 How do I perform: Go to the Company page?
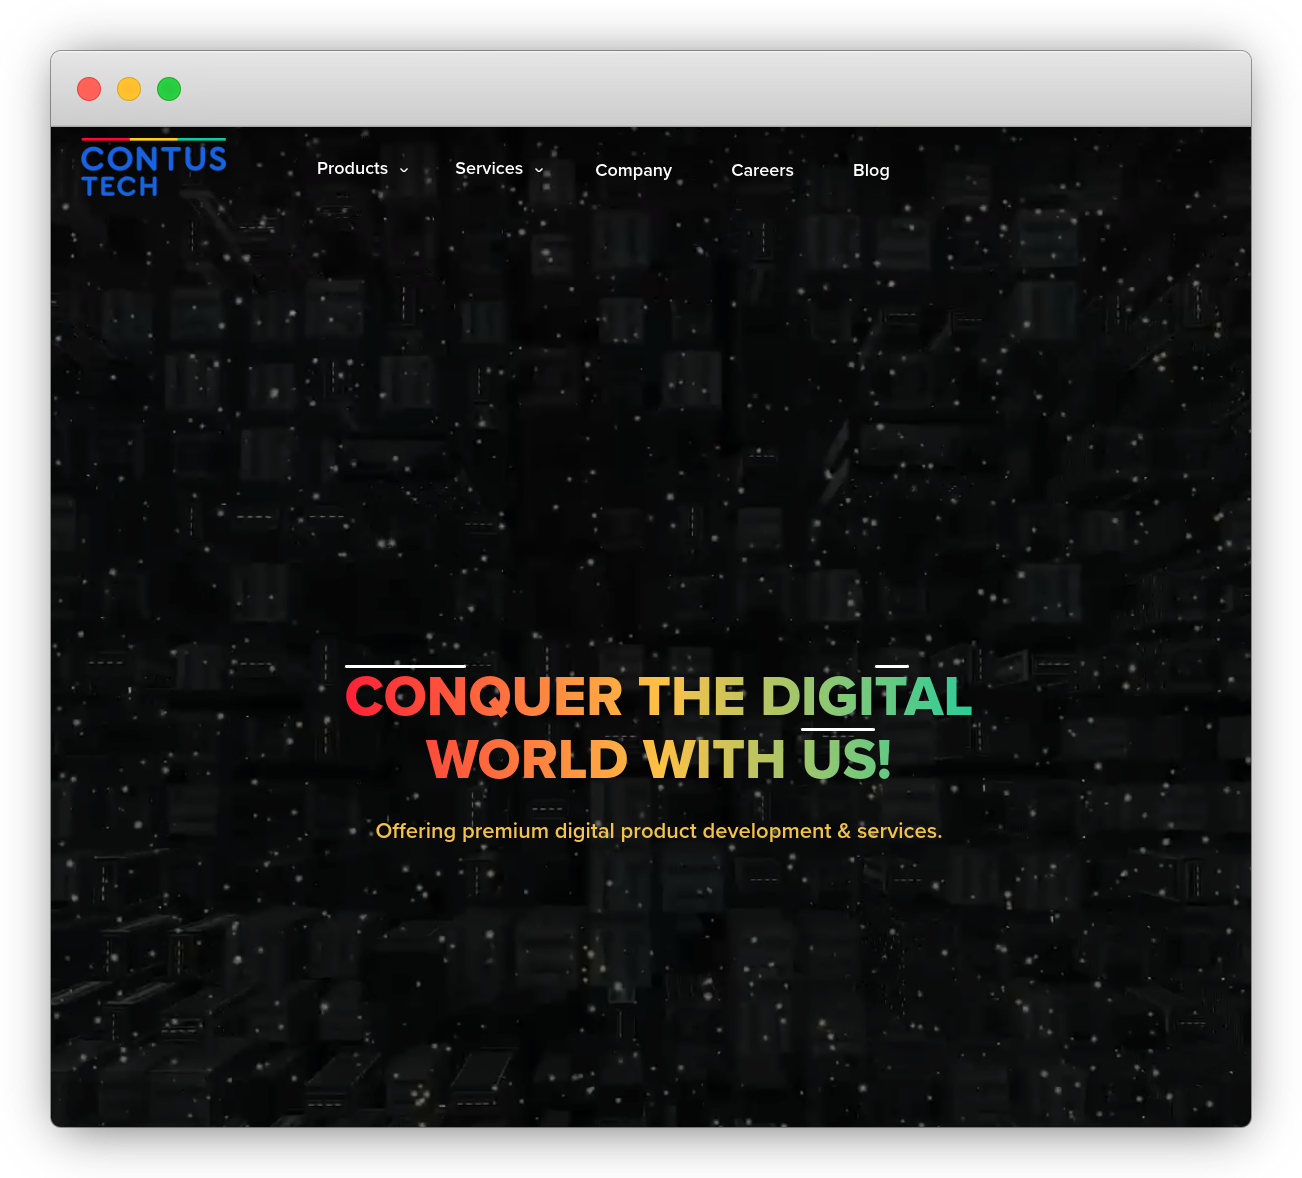point(633,171)
